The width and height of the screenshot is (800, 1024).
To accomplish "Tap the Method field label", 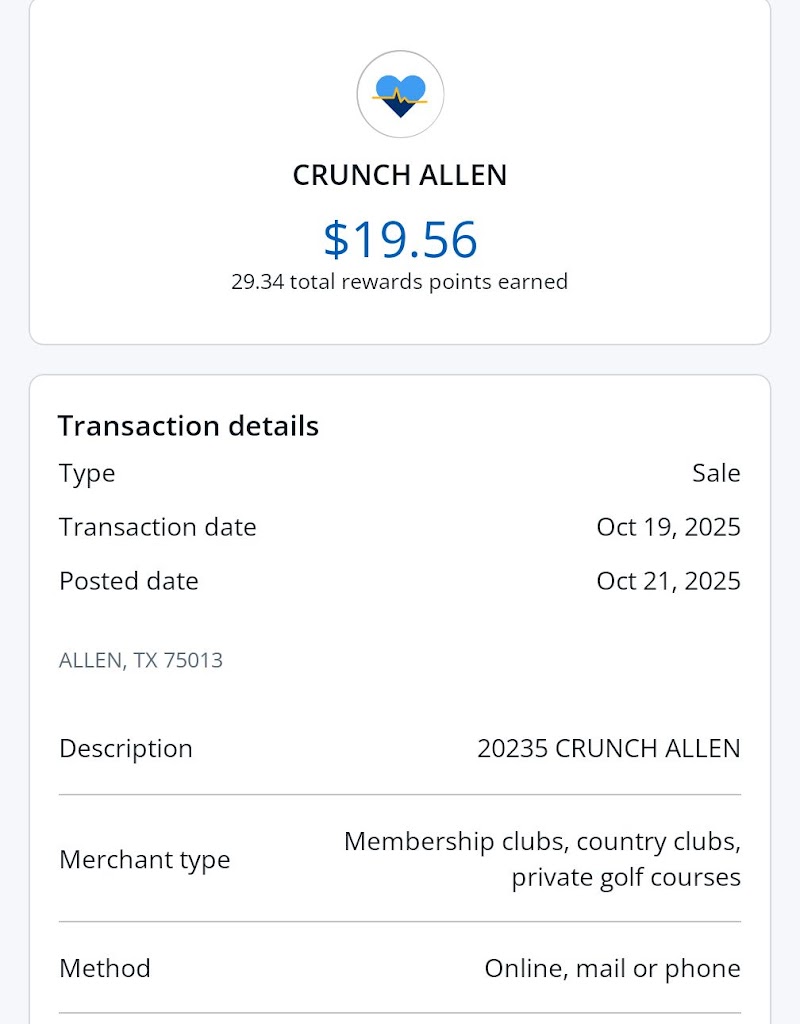I will pyautogui.click(x=105, y=968).
